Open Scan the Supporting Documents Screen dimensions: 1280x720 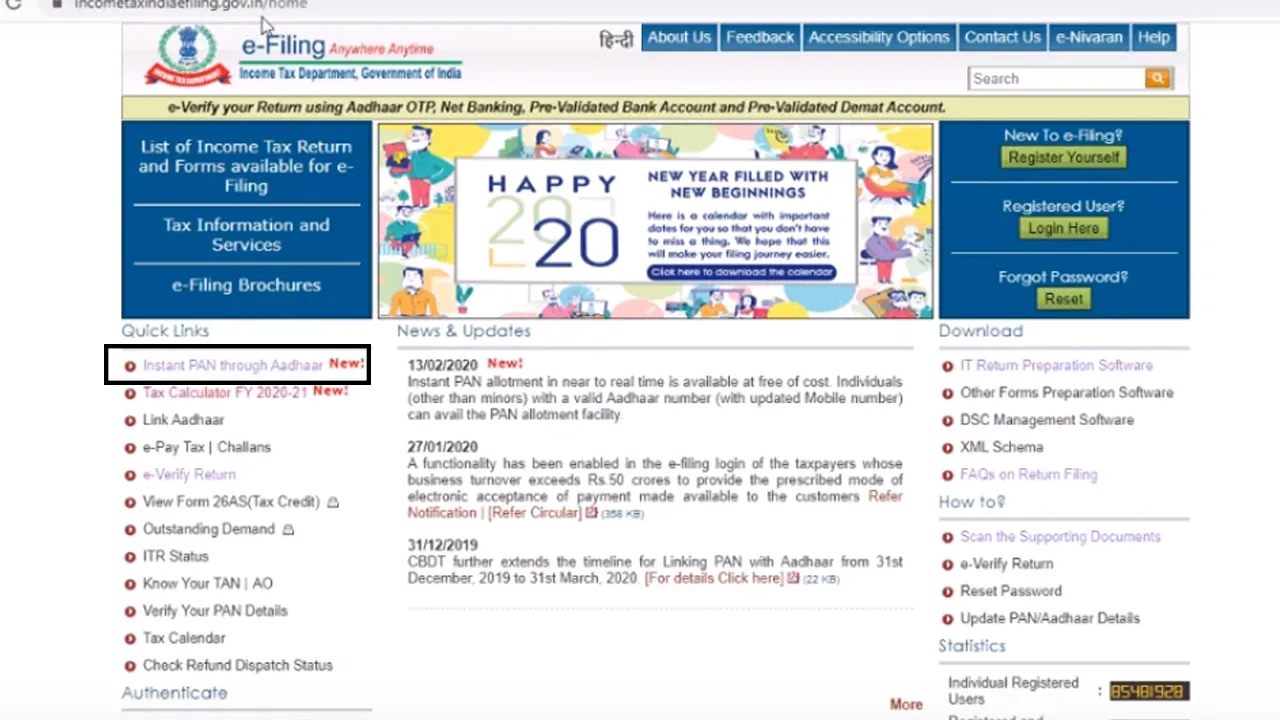tap(1060, 537)
